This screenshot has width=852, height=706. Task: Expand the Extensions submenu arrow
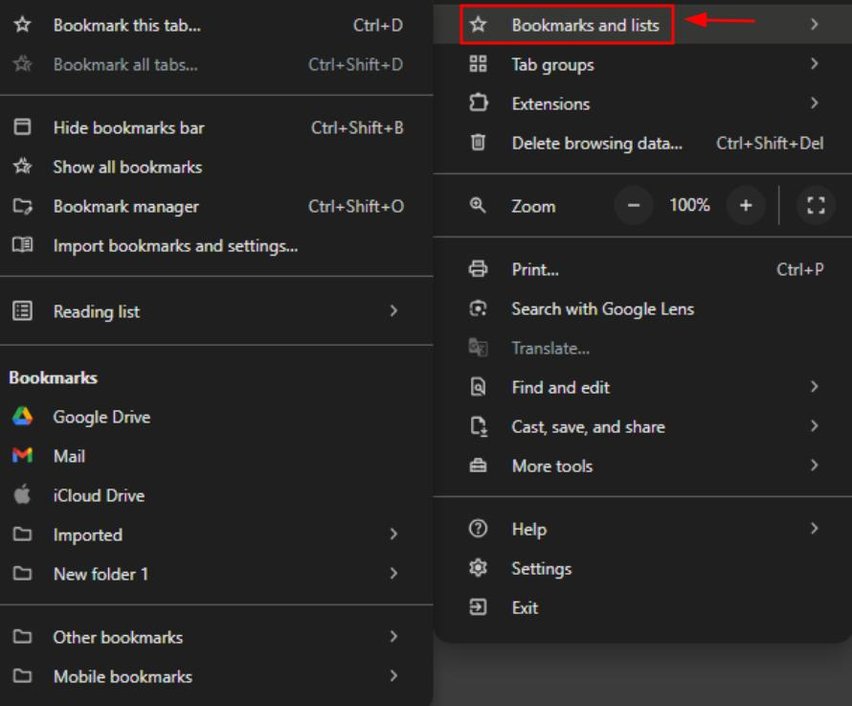814,103
